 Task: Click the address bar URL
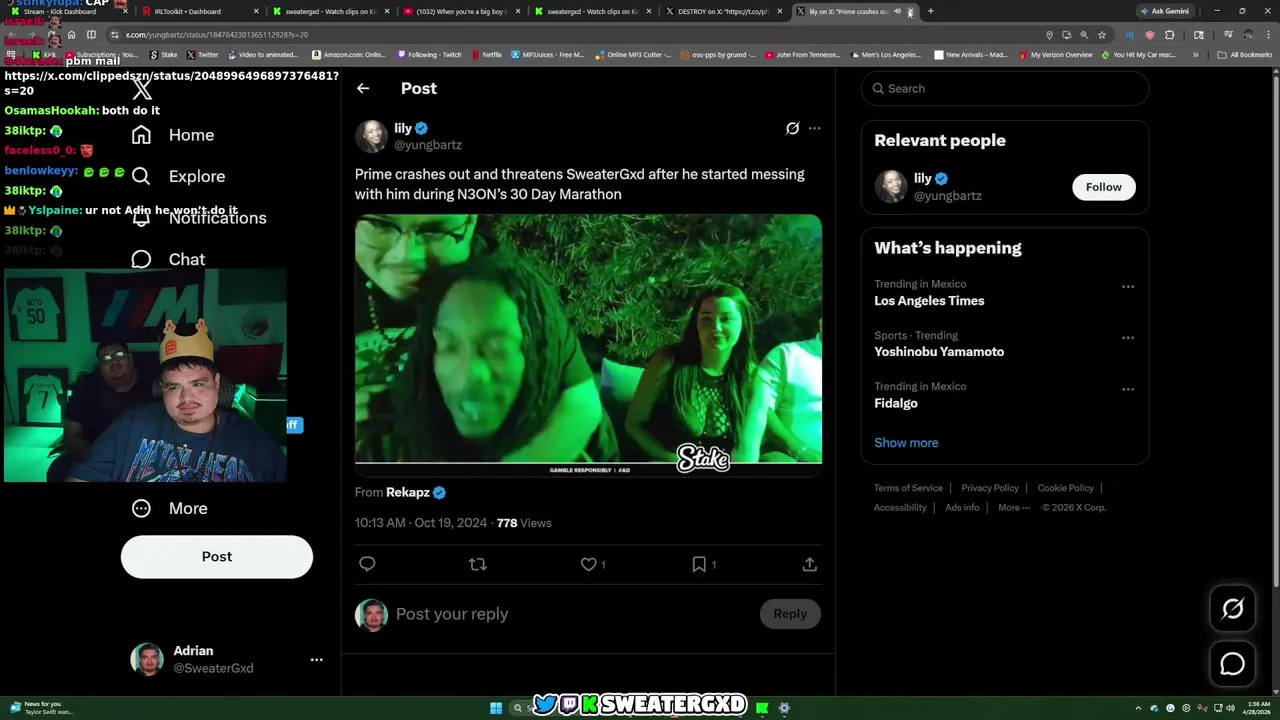[217, 35]
